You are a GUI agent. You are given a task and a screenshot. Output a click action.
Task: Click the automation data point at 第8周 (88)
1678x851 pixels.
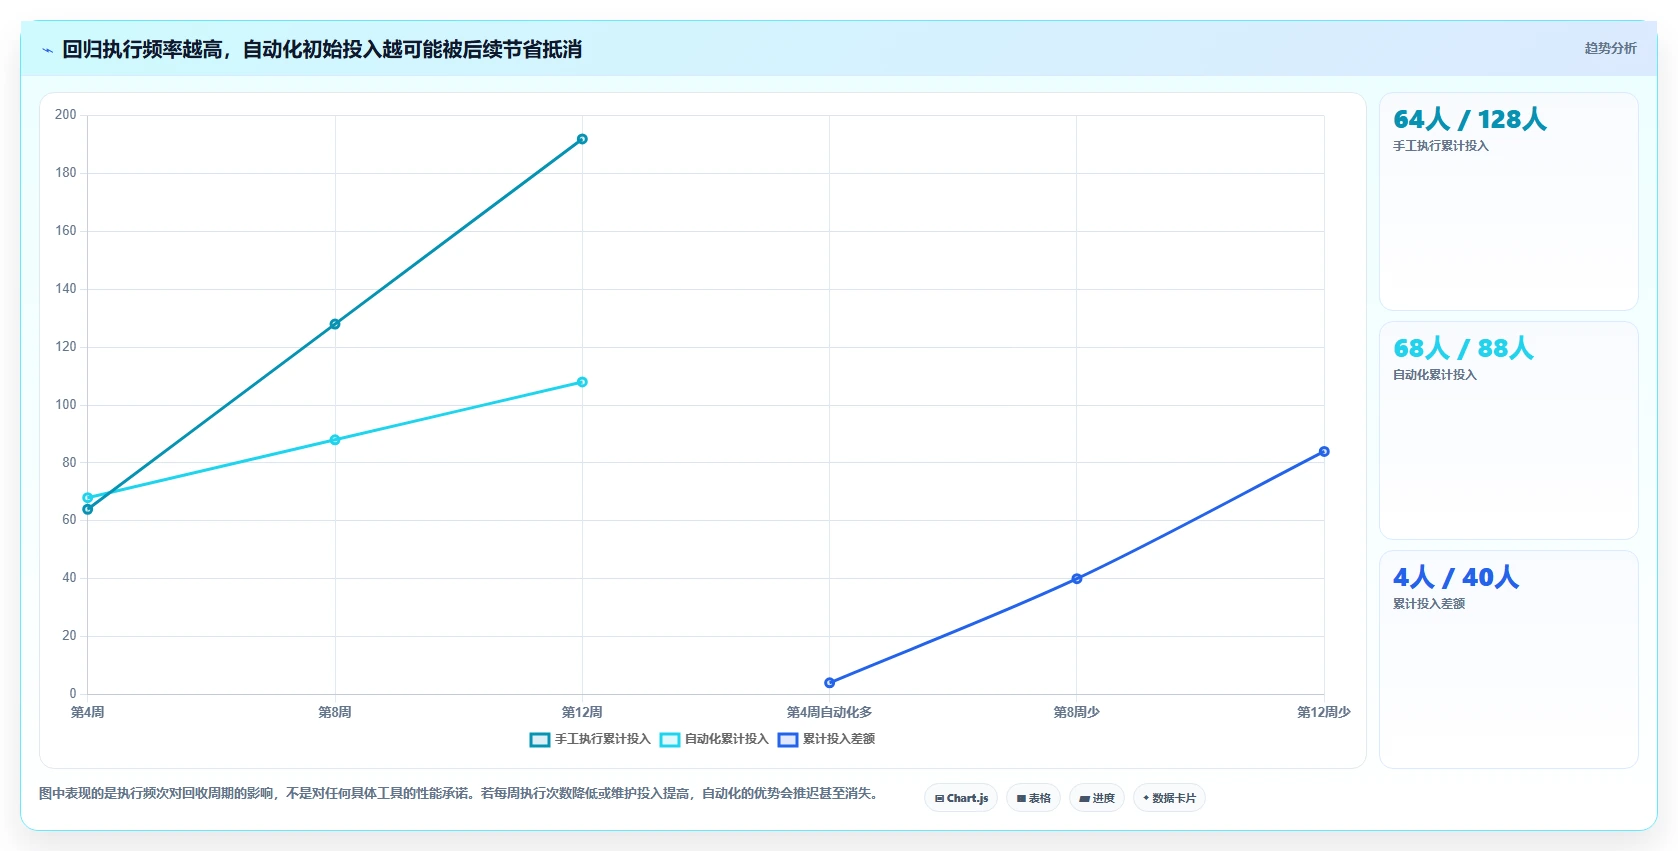coord(335,440)
